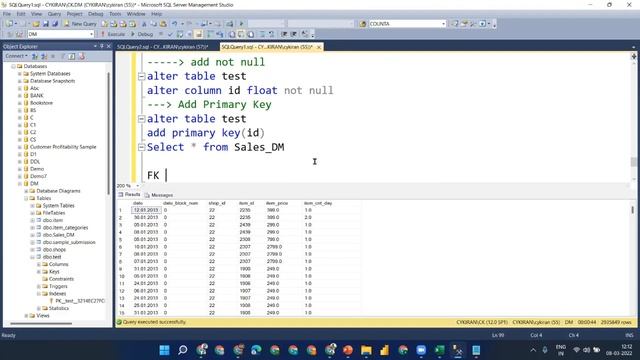Collapse the dbo.test table node
The width and height of the screenshot is (640, 360).
(32, 257)
